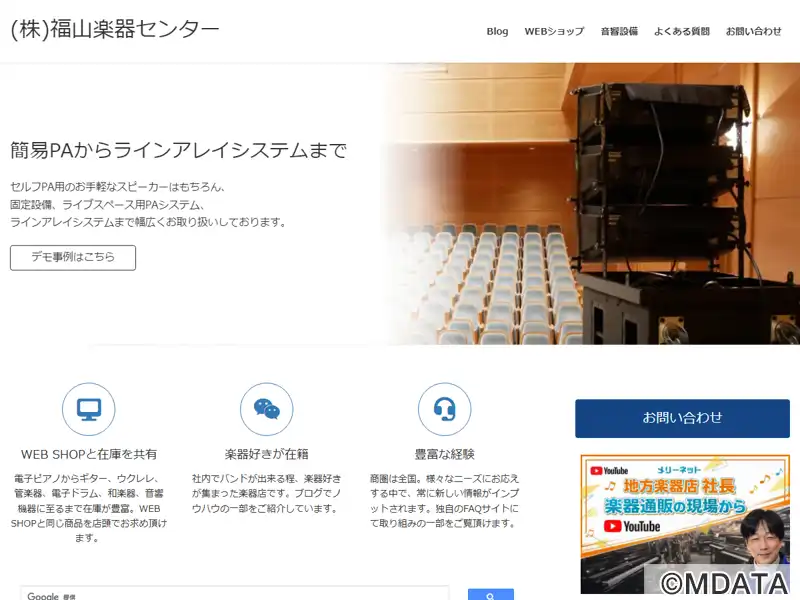Click the 社内でバンドが出来る程 description paragraph
Screen dimensions: 800x600
[x=266, y=493]
